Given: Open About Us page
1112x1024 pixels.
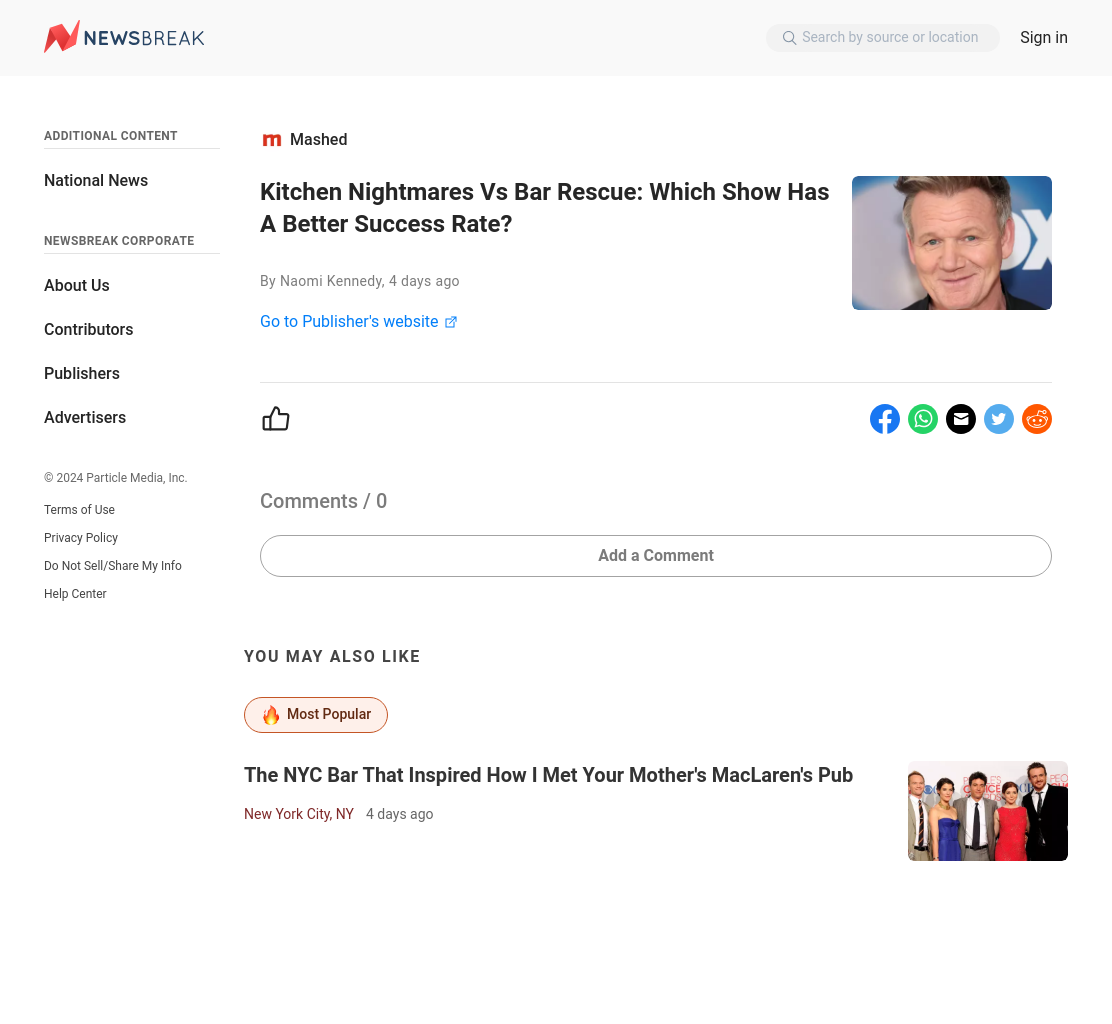Looking at the screenshot, I should click(x=77, y=286).
